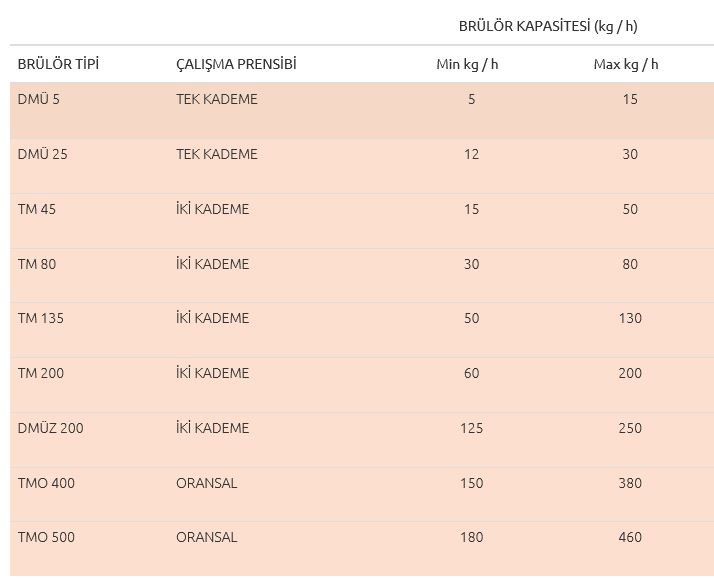The width and height of the screenshot is (714, 582).
Task: Select the Min kg / h column header
Action: point(467,65)
